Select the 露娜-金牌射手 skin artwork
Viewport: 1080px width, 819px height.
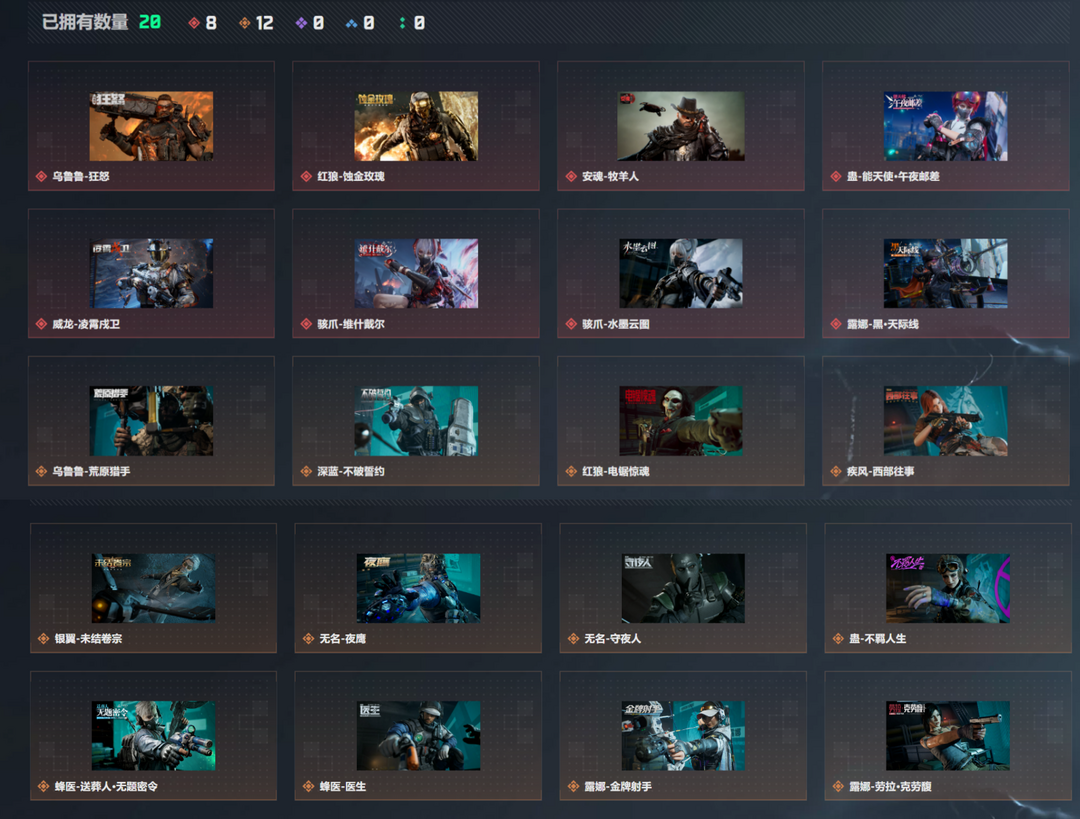point(683,736)
